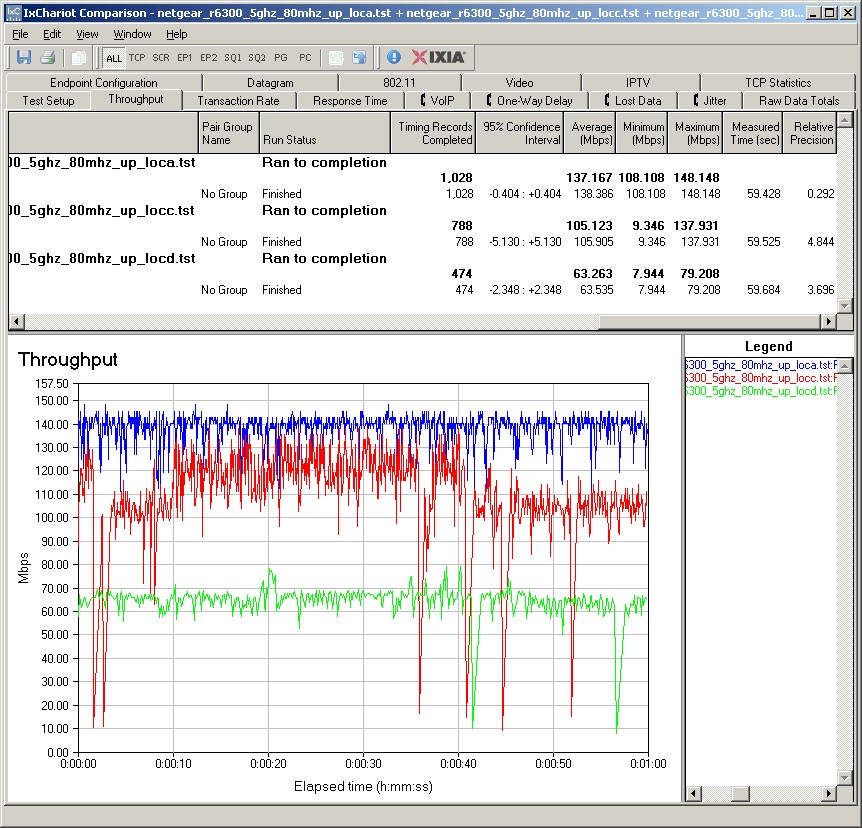Select the up_locc.tst row in the results table
Image resolution: width=862 pixels, height=828 pixels.
[422, 210]
